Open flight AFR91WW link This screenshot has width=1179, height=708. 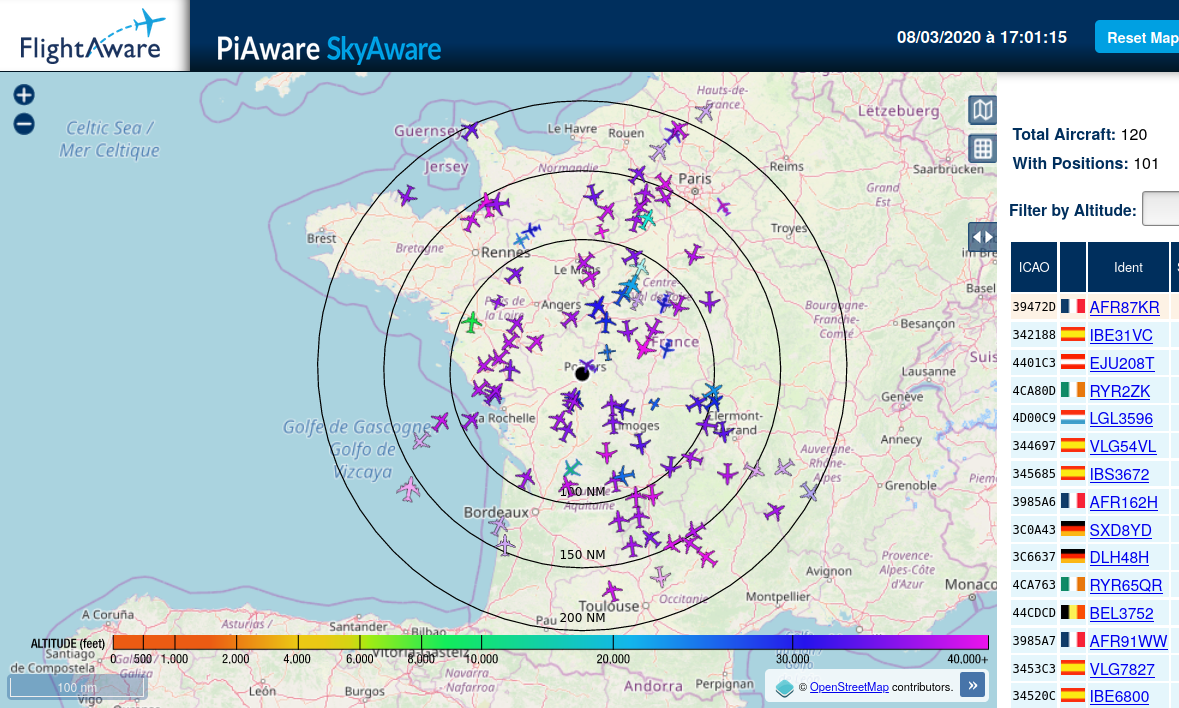(x=1128, y=641)
